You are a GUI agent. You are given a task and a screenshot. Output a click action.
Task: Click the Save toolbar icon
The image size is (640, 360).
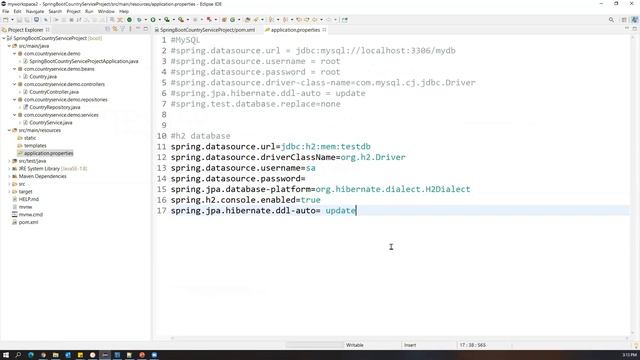[19, 20]
